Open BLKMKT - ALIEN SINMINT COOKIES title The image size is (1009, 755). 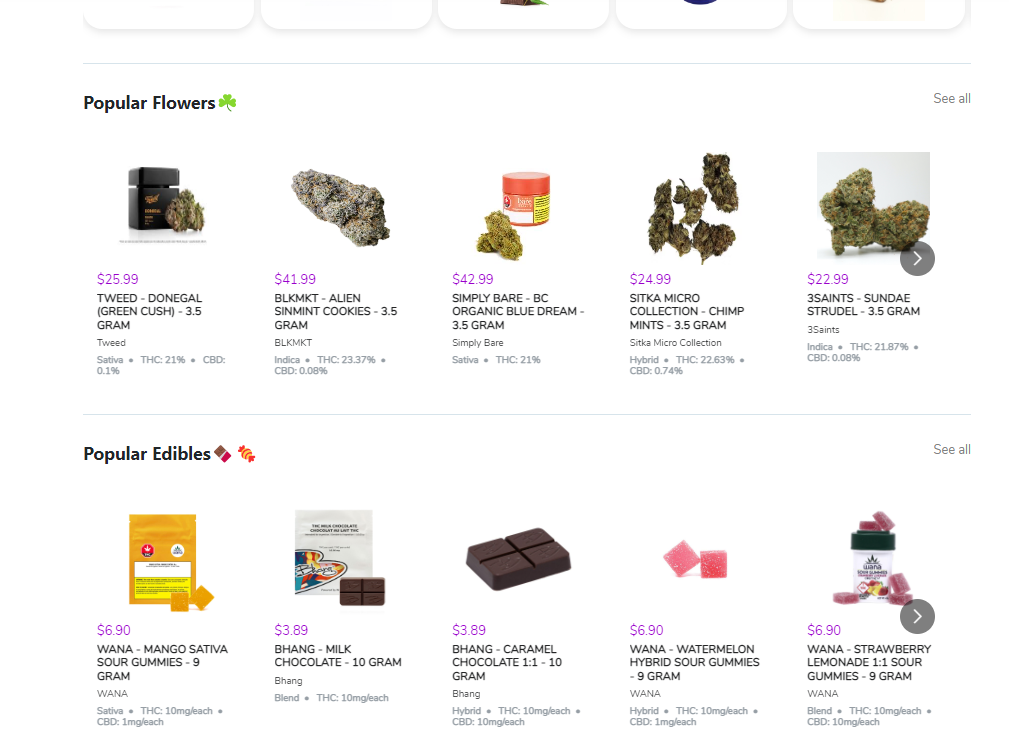point(336,312)
